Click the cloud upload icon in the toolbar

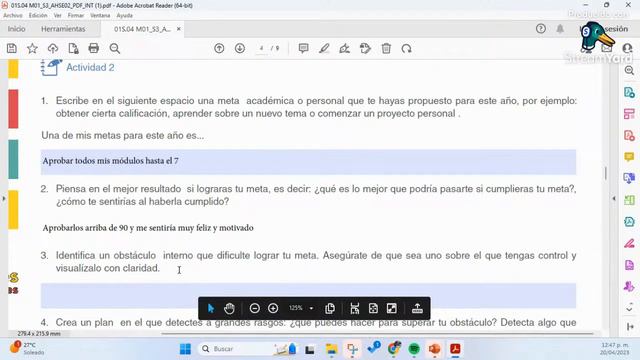click(x=53, y=49)
